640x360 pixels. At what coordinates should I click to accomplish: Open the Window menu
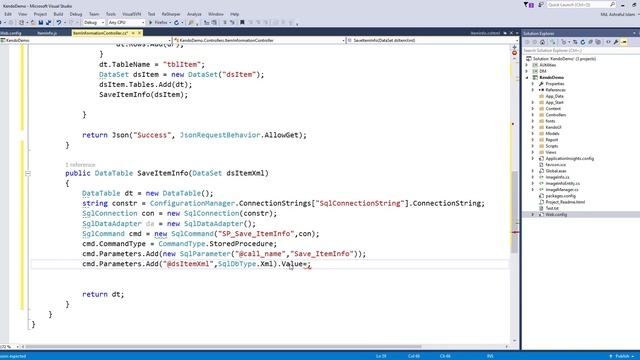coord(216,14)
